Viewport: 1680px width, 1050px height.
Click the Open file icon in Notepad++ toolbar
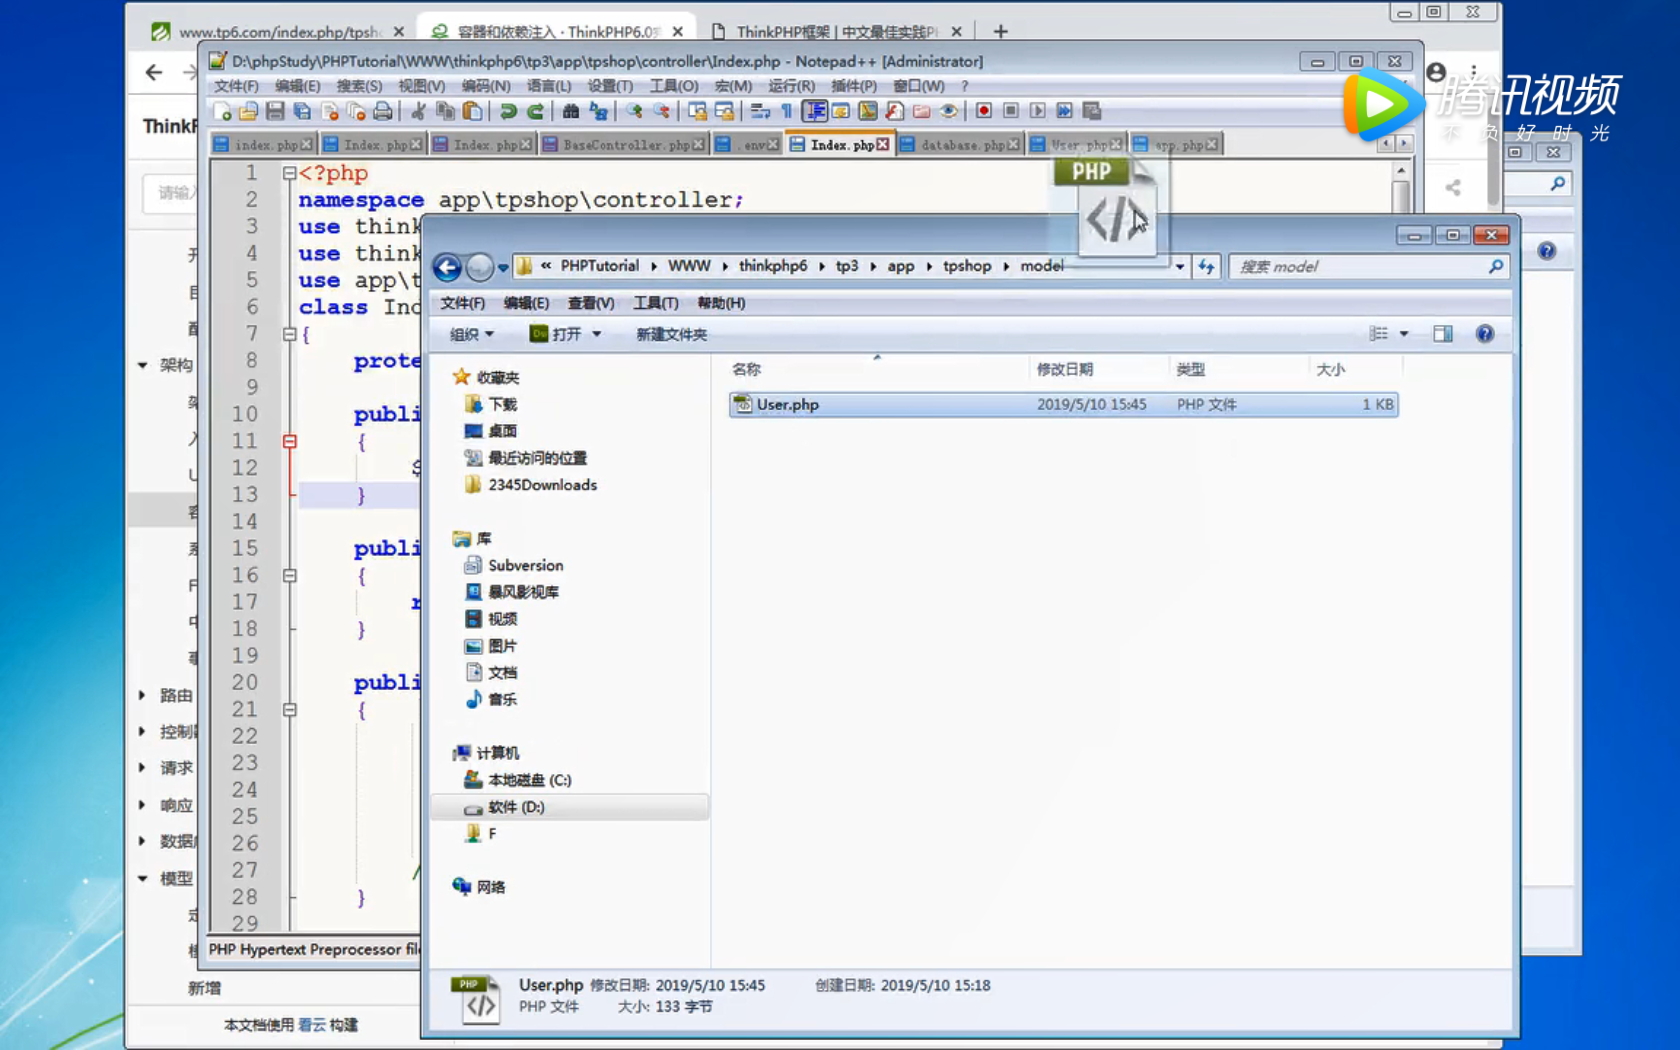248,111
